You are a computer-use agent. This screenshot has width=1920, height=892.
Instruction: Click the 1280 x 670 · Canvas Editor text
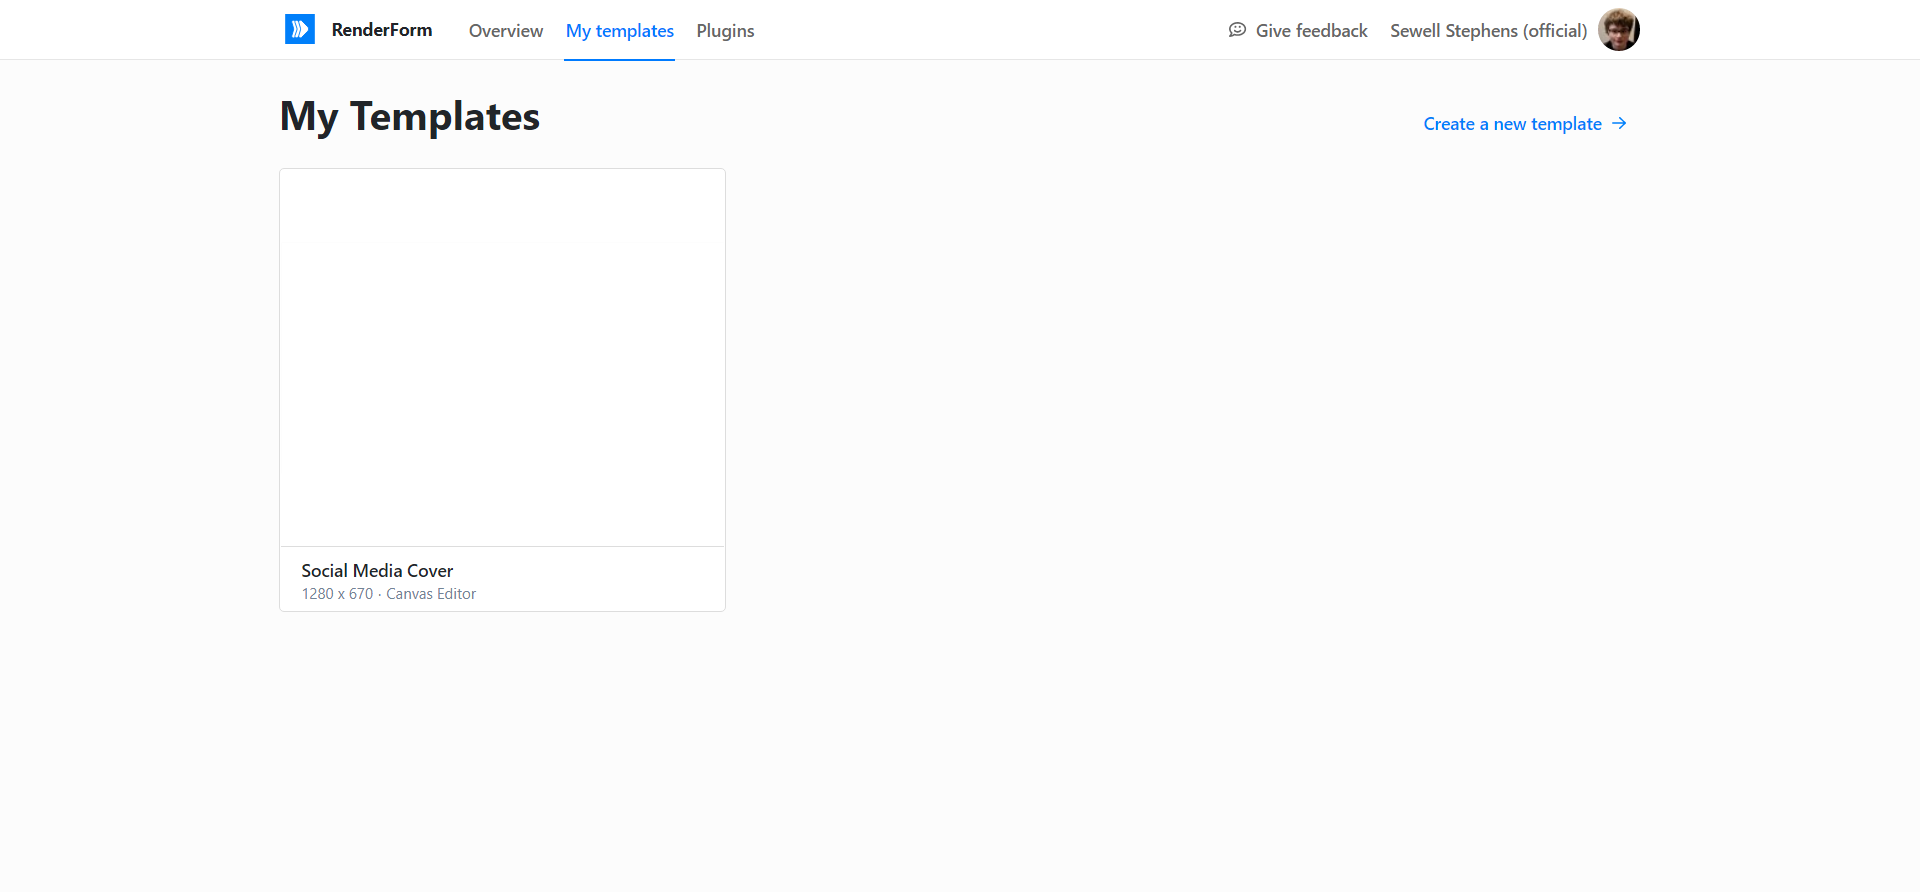(x=389, y=594)
